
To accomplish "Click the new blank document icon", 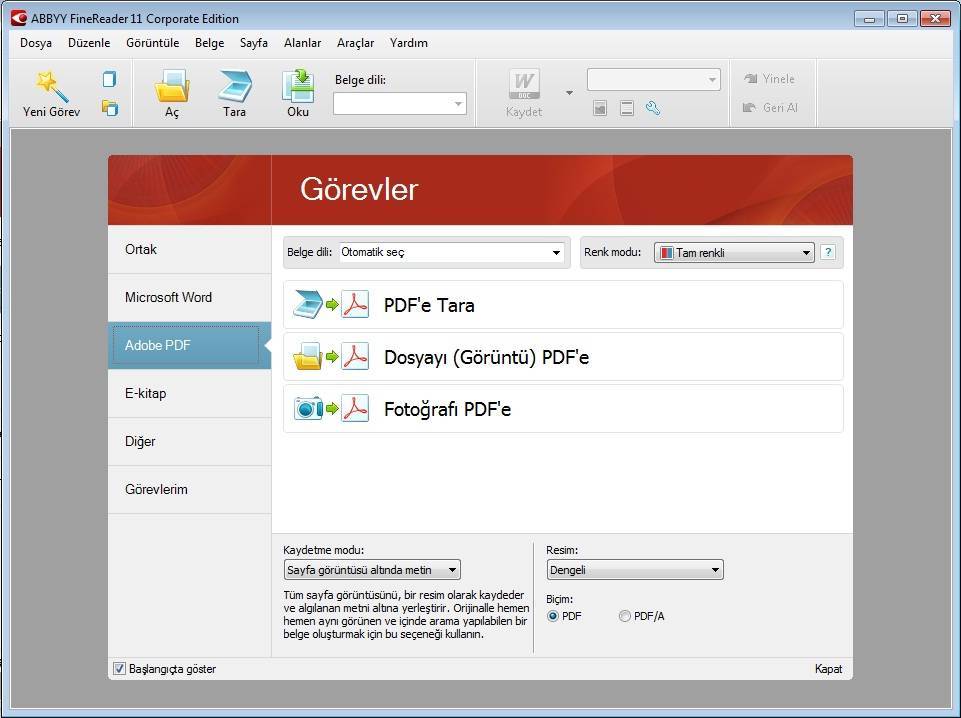I will 110,79.
